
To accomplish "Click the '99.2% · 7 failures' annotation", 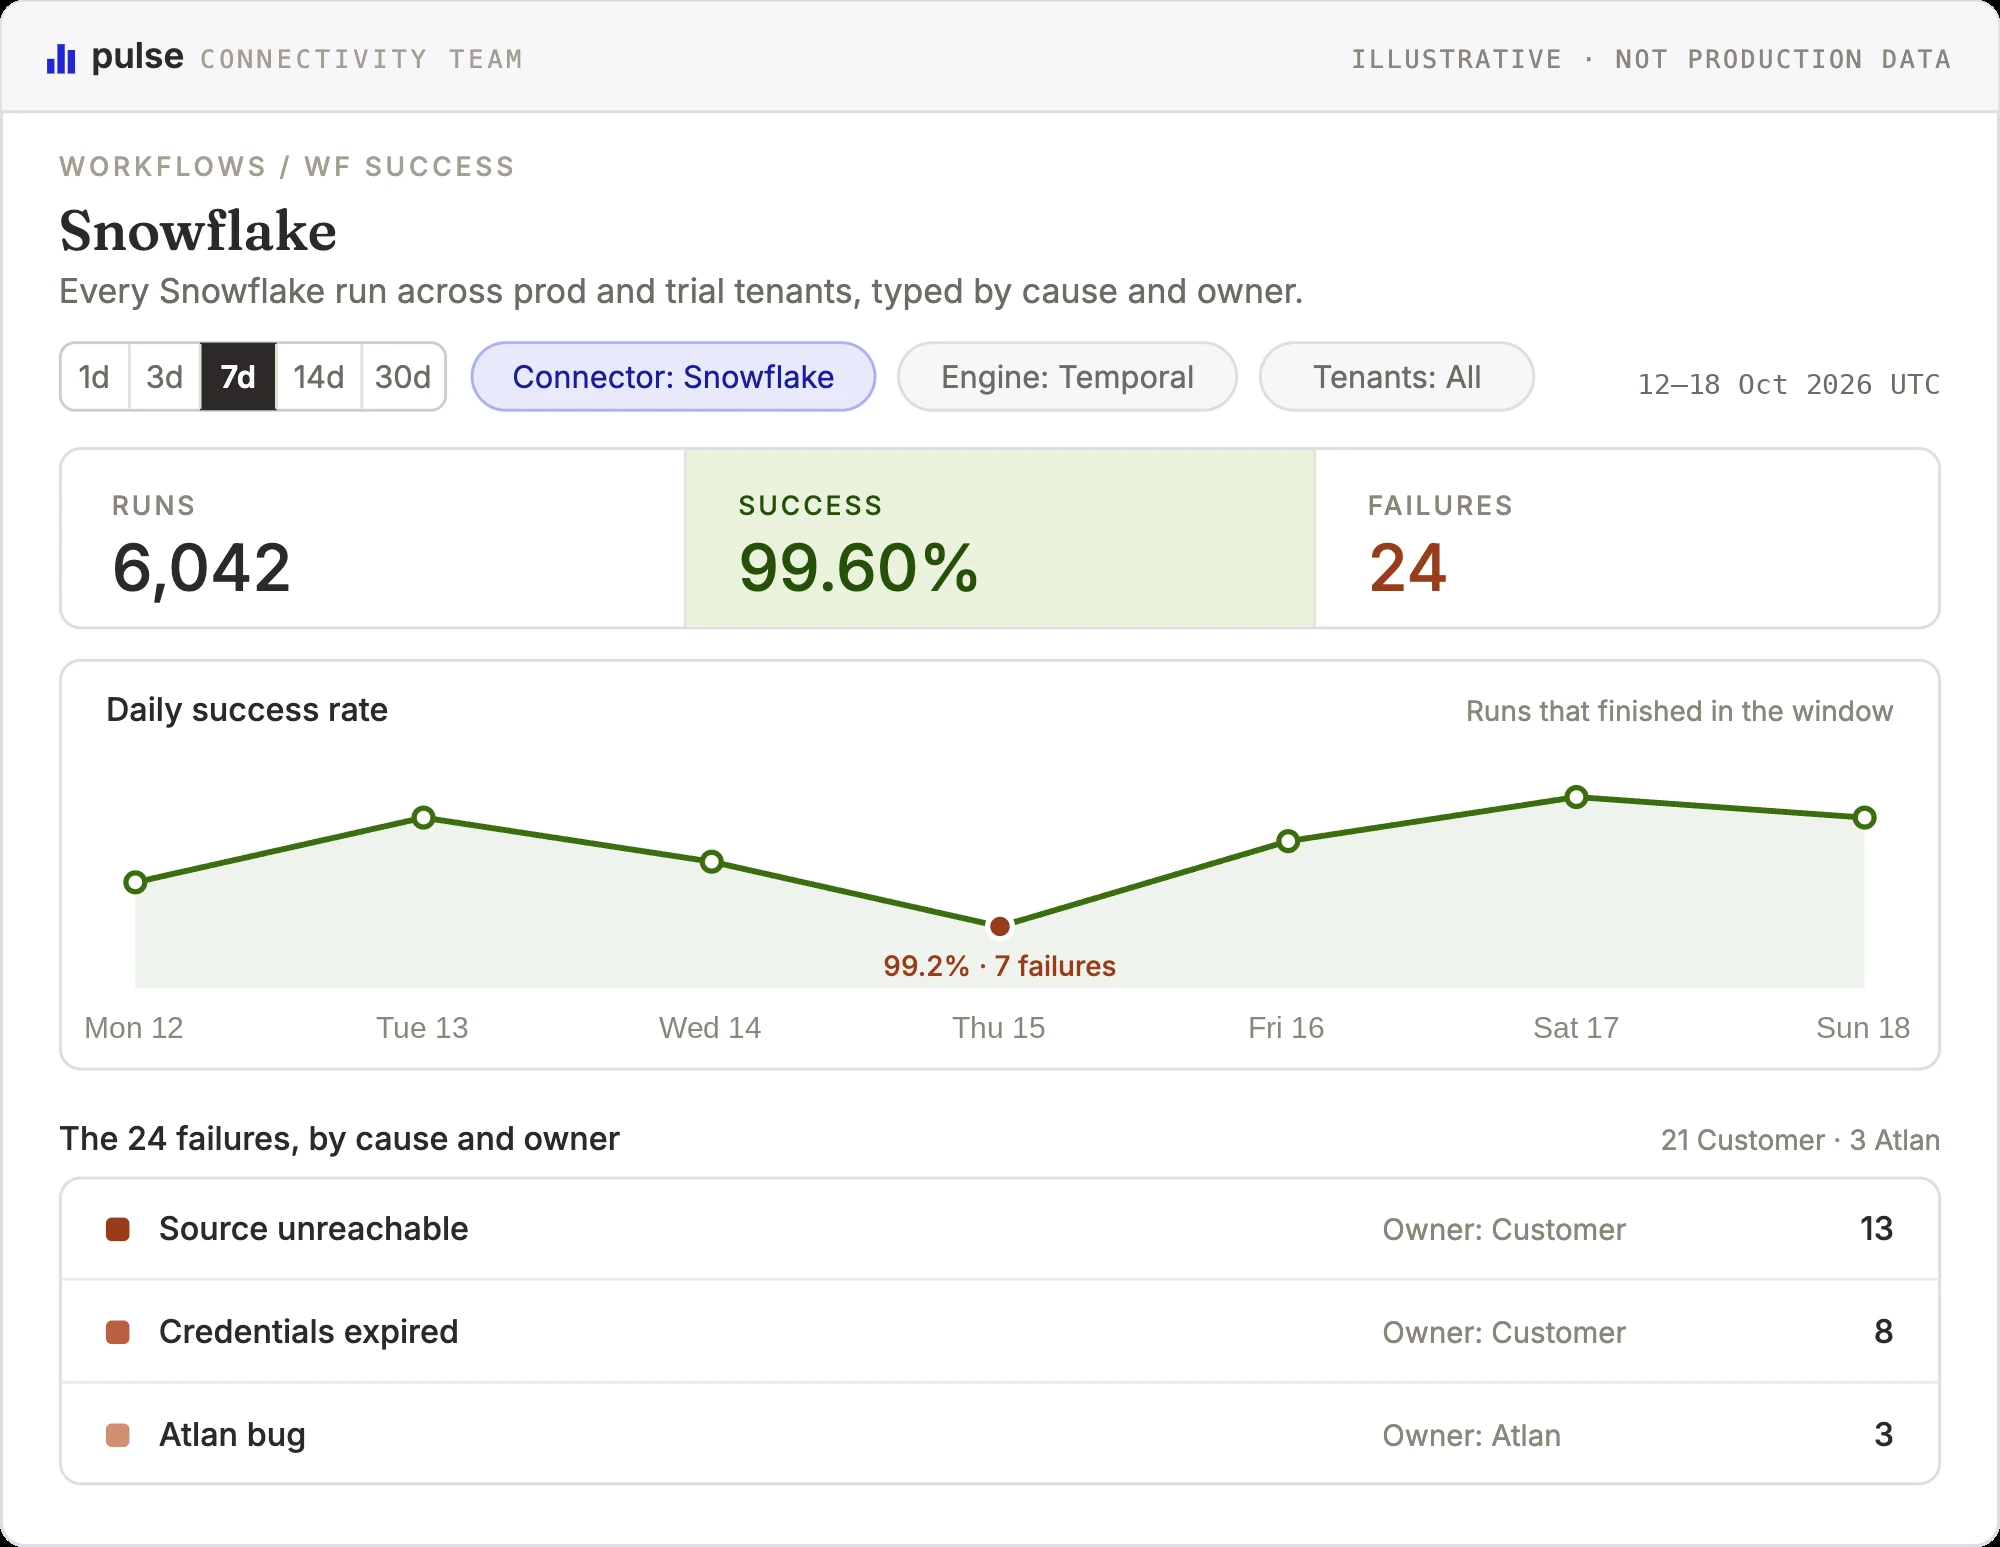I will 1000,966.
